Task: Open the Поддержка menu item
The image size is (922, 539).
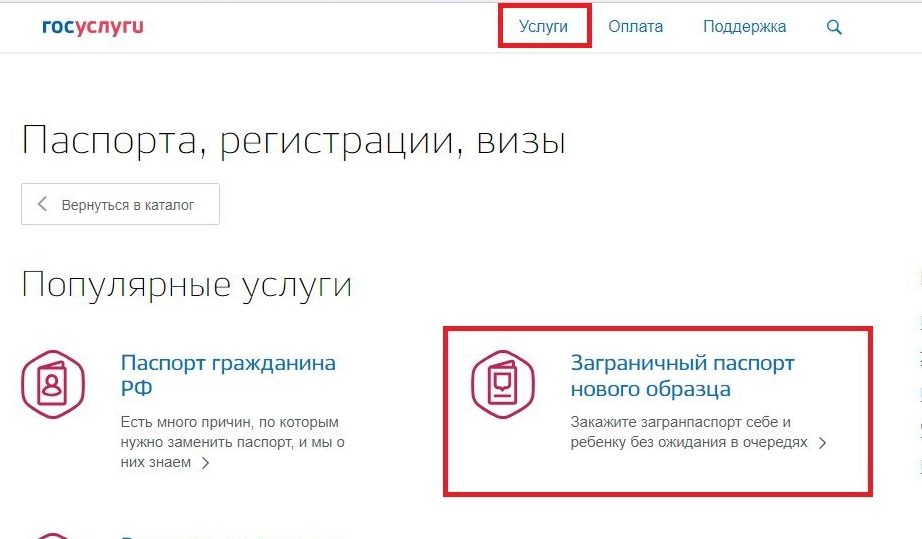Action: (x=744, y=27)
